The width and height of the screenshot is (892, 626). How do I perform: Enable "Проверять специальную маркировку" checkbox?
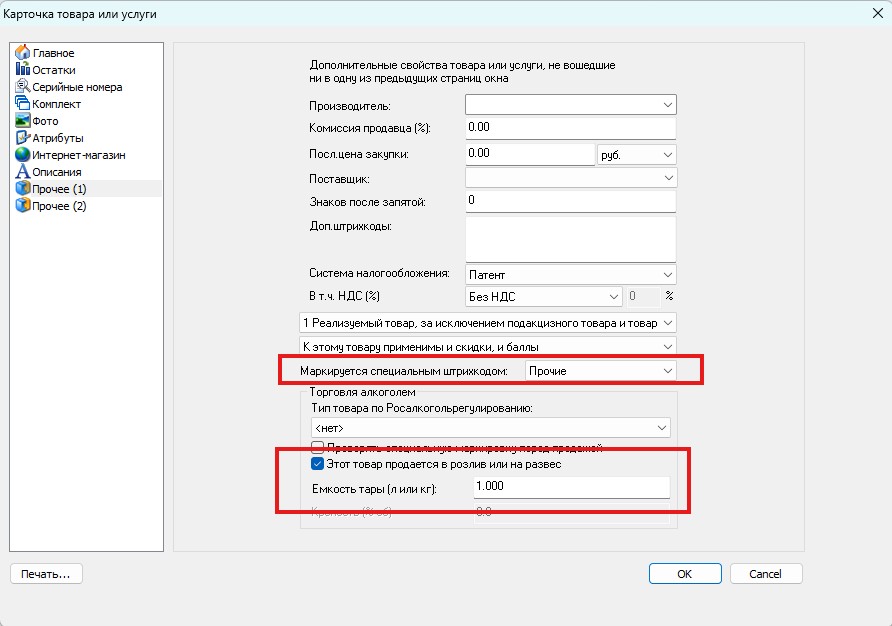pos(318,447)
